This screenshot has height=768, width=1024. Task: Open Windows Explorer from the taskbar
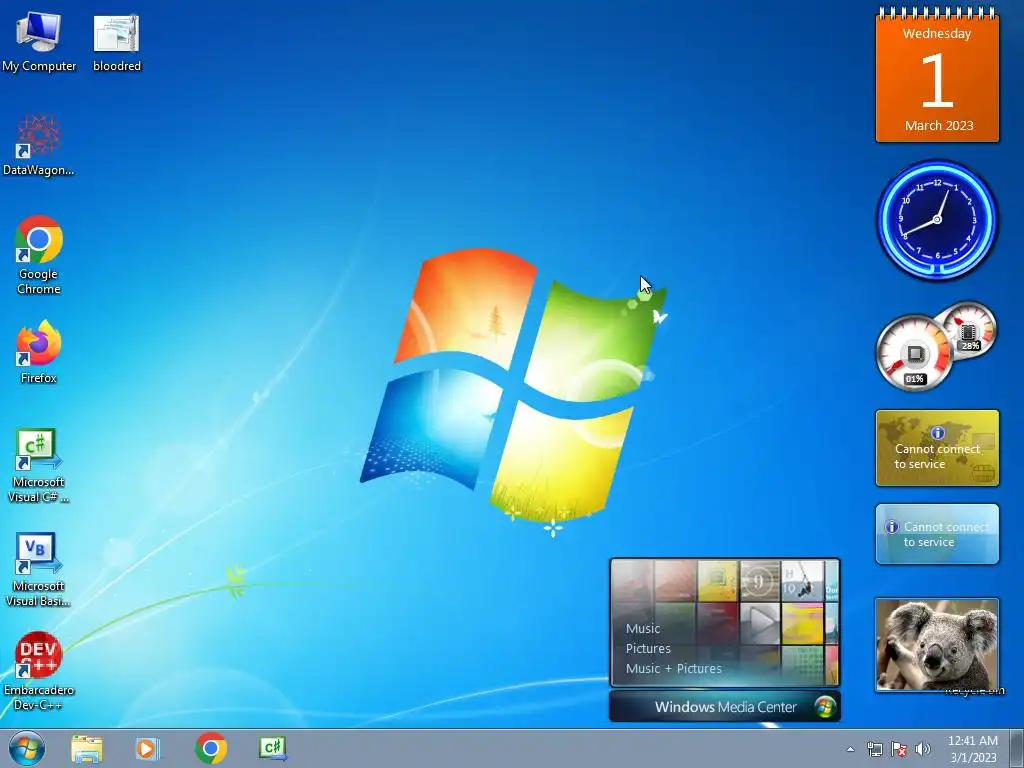(x=87, y=748)
